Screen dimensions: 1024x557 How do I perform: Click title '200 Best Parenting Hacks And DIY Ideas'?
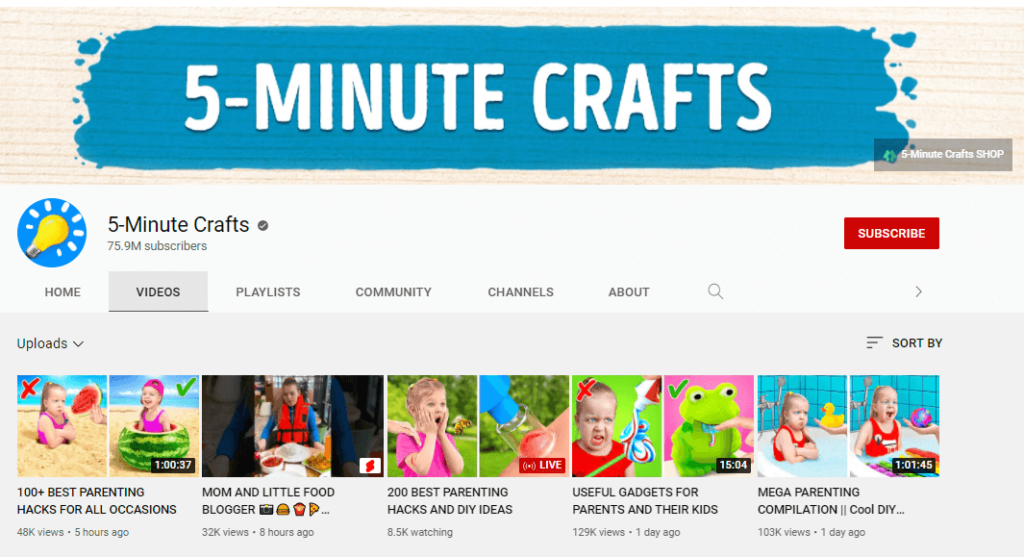(x=450, y=501)
